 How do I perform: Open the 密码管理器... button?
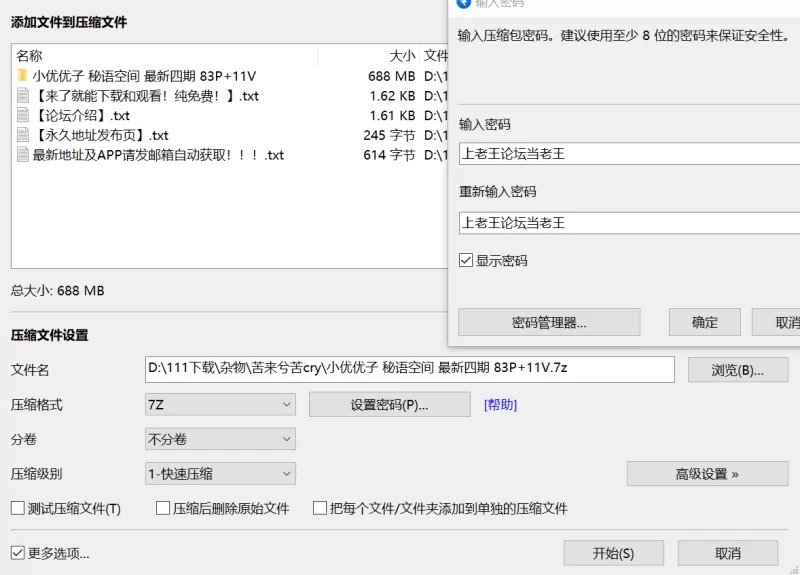tap(549, 322)
